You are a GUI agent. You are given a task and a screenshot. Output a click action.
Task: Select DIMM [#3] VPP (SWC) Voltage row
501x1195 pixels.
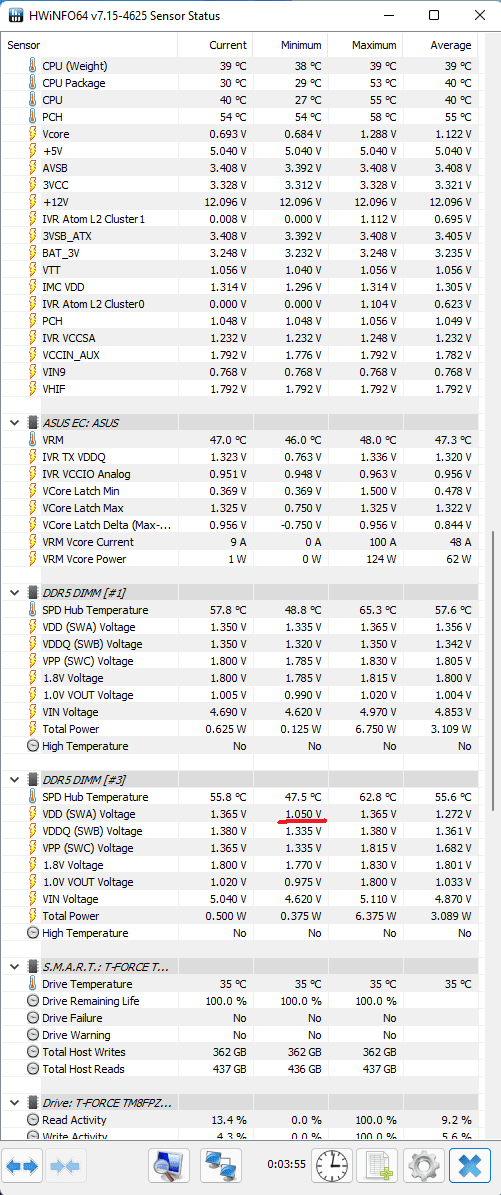pyautogui.click(x=241, y=848)
